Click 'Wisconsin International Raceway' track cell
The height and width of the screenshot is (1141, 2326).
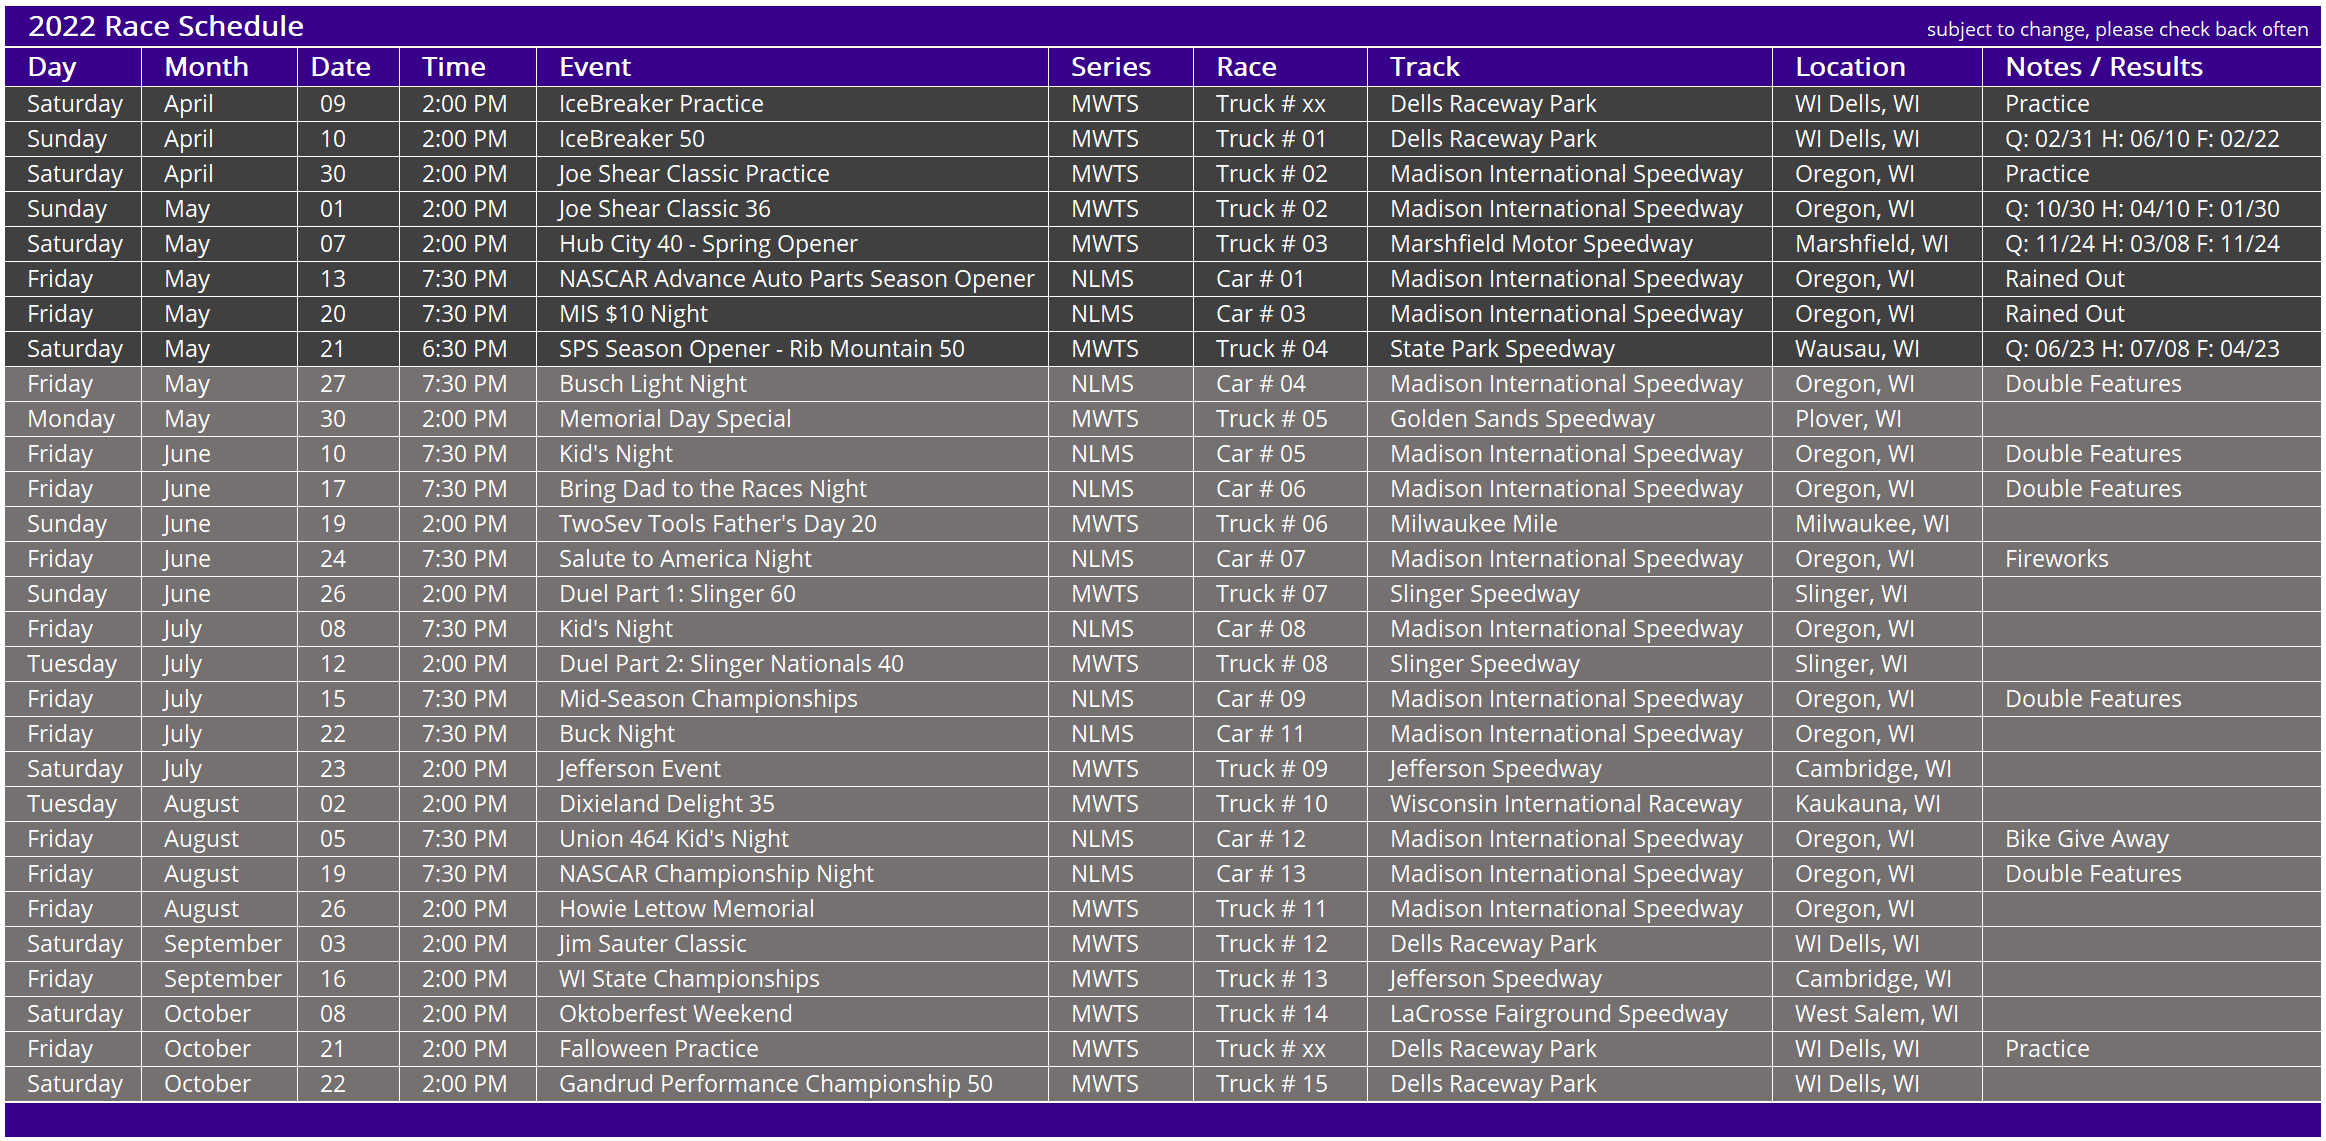tap(1566, 804)
